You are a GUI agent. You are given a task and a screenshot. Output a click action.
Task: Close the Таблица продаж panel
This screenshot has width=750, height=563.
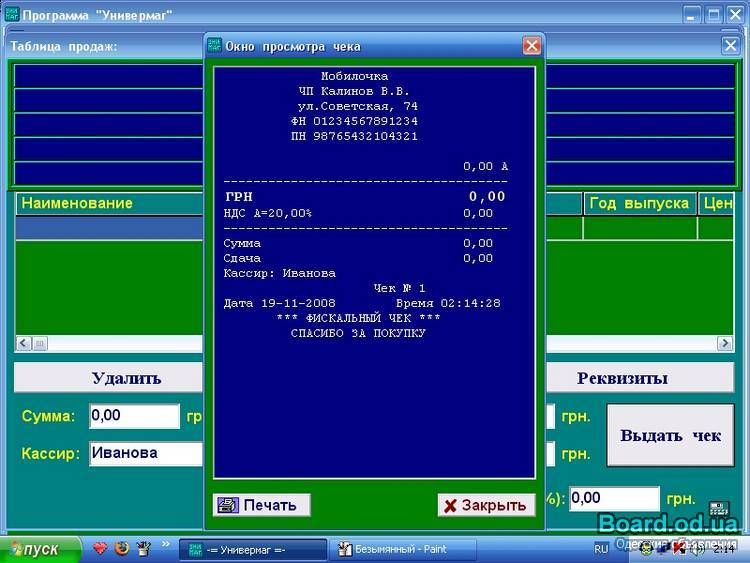[730, 46]
